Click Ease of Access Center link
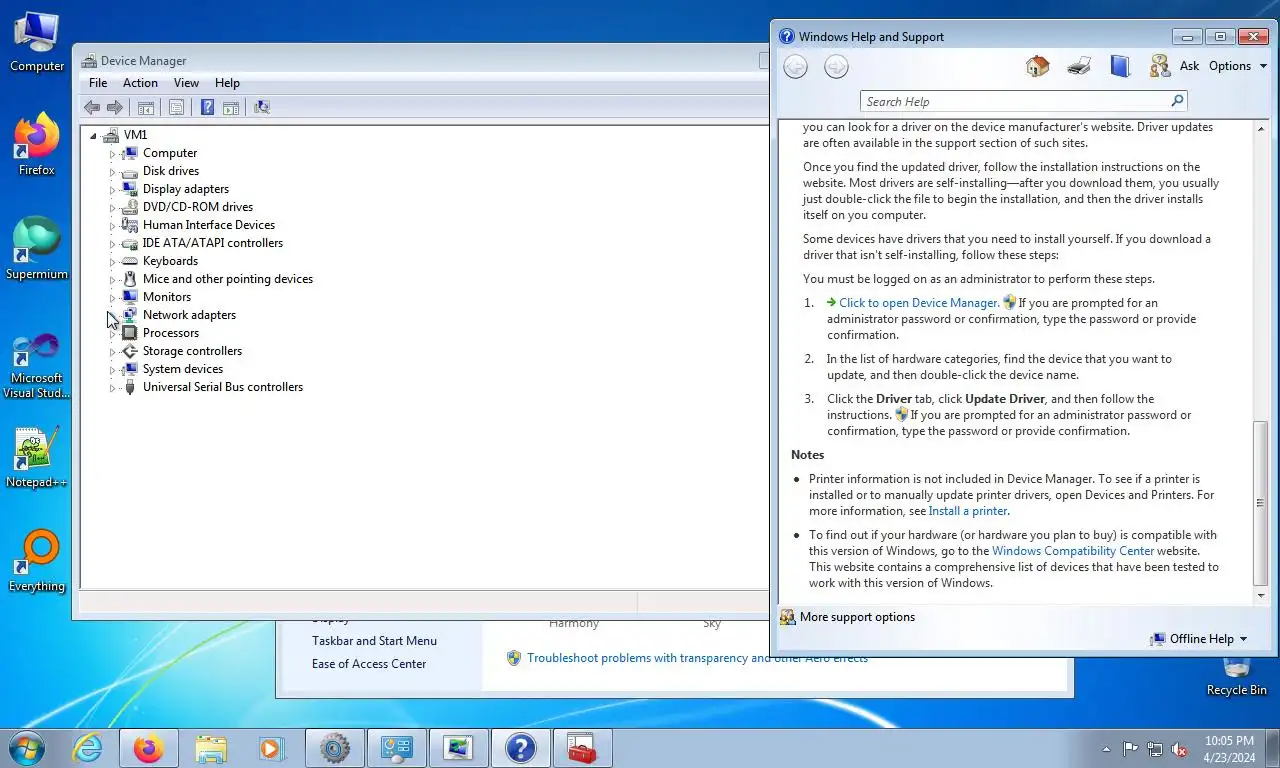The height and width of the screenshot is (768, 1280). [x=369, y=664]
